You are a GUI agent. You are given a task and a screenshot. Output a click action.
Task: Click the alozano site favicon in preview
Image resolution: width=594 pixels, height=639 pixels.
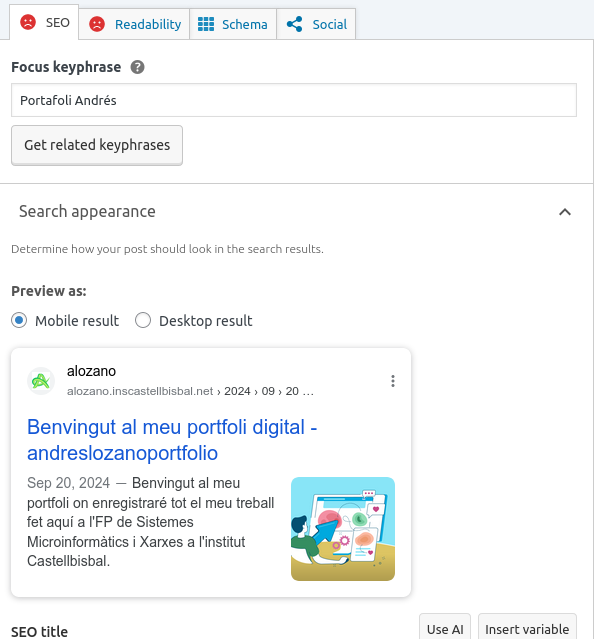click(41, 381)
